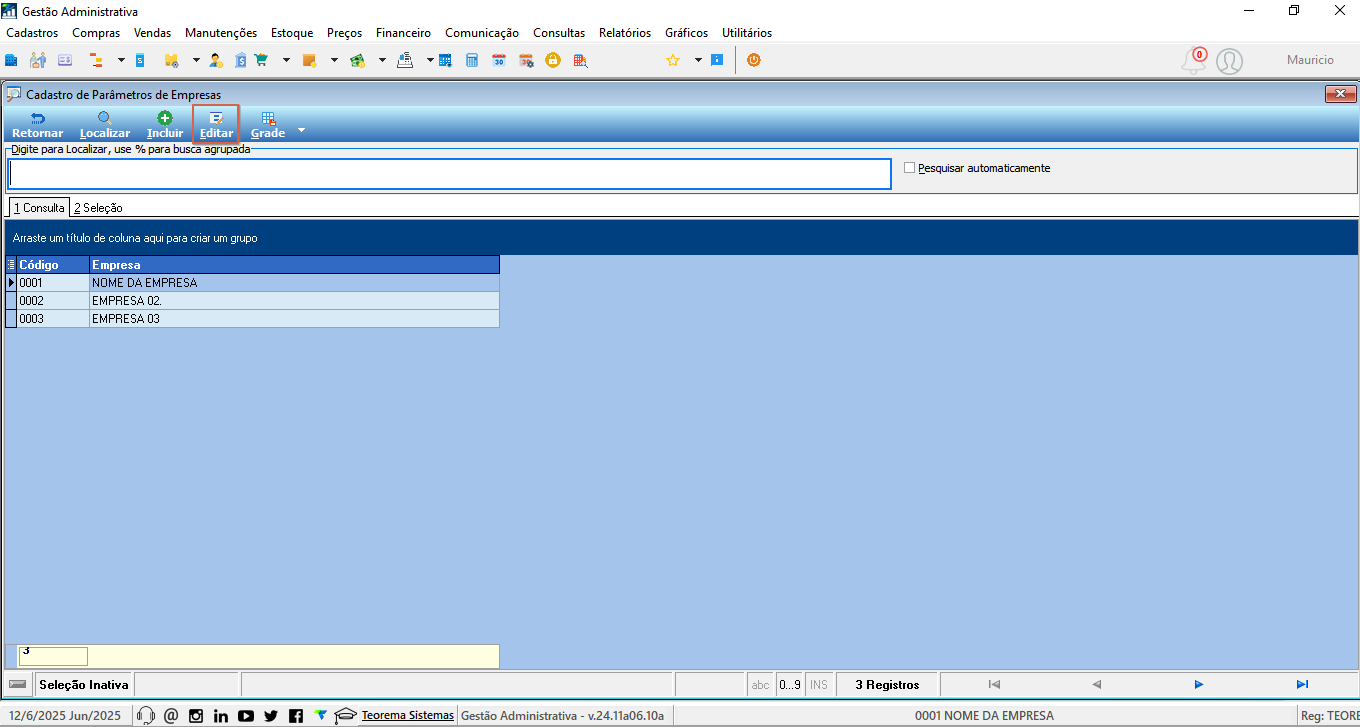Click the user profile avatar icon
Screen dimensions: 1360x727
(x=1229, y=61)
